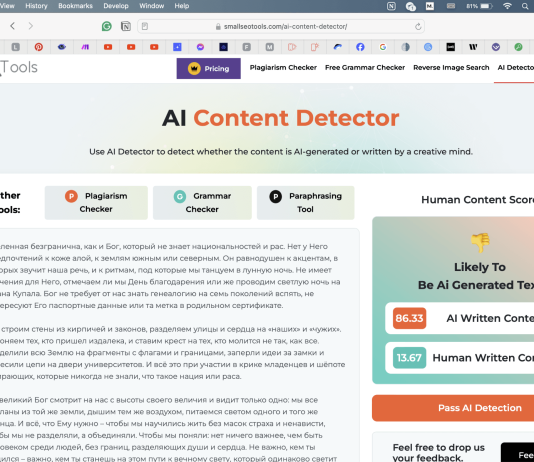Open the purple chevron circle bookmark
This screenshot has height=462, width=534.
[496, 47]
